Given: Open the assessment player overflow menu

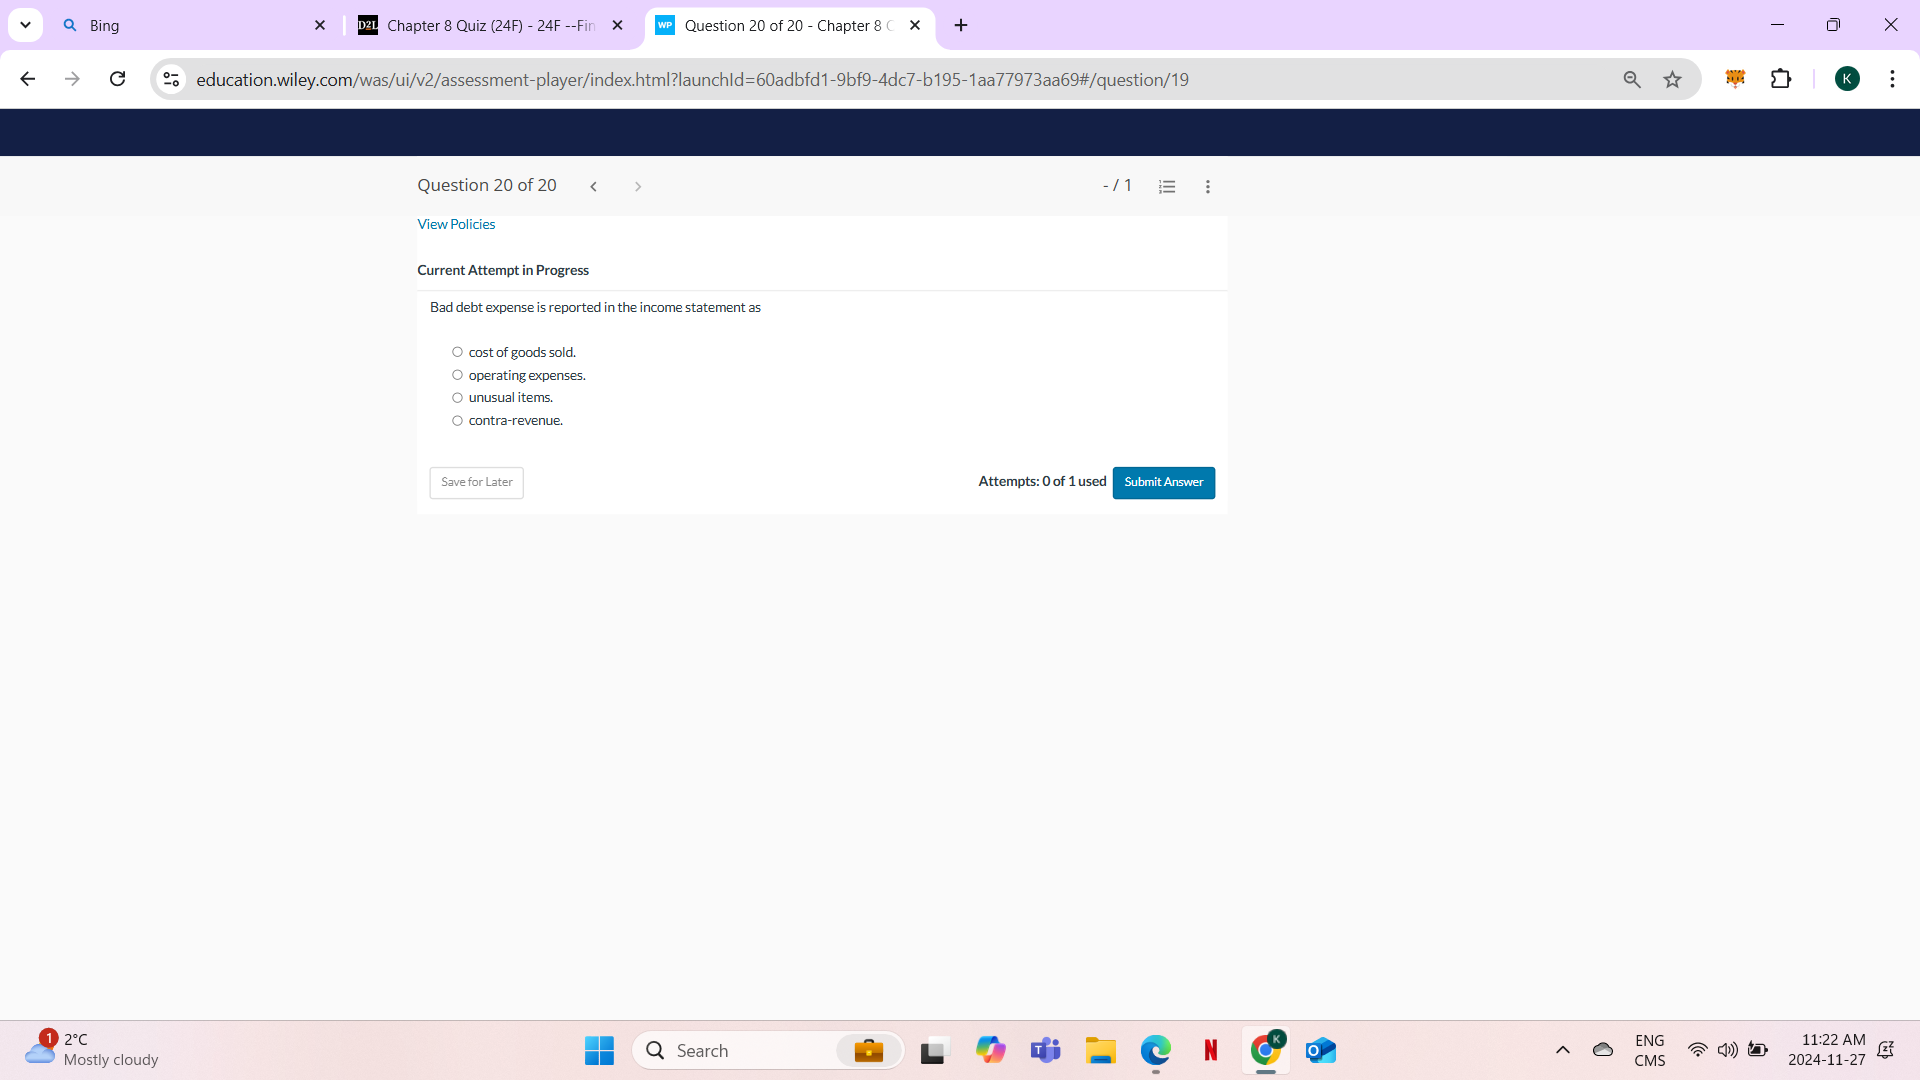Looking at the screenshot, I should click(x=1207, y=186).
